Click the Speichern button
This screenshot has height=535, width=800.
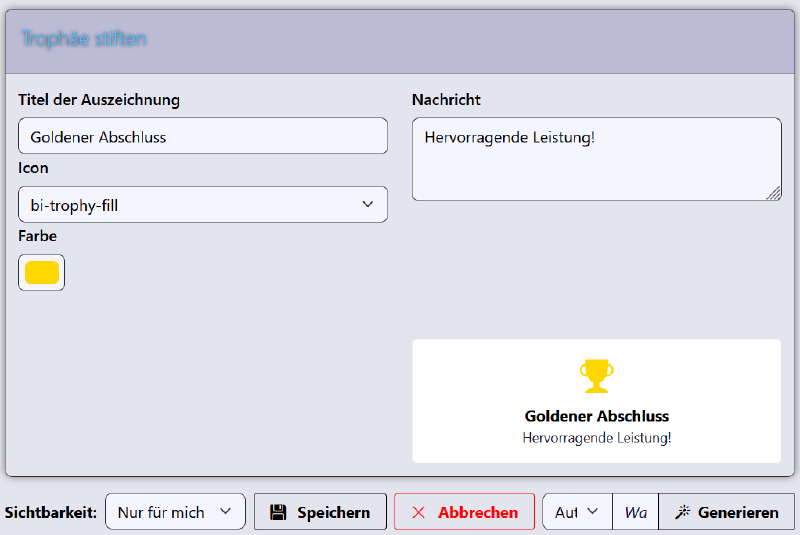[320, 512]
